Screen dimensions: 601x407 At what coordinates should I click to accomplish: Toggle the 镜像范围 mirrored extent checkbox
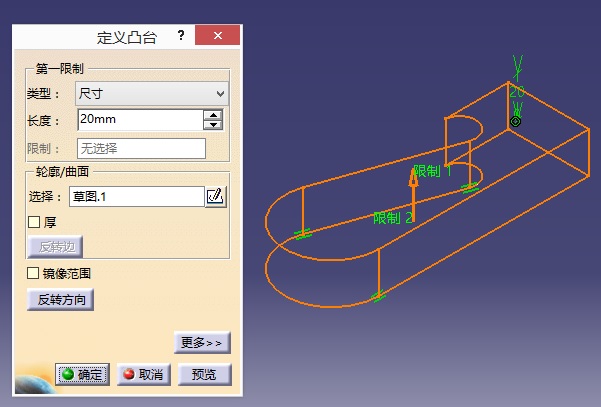pyautogui.click(x=34, y=273)
